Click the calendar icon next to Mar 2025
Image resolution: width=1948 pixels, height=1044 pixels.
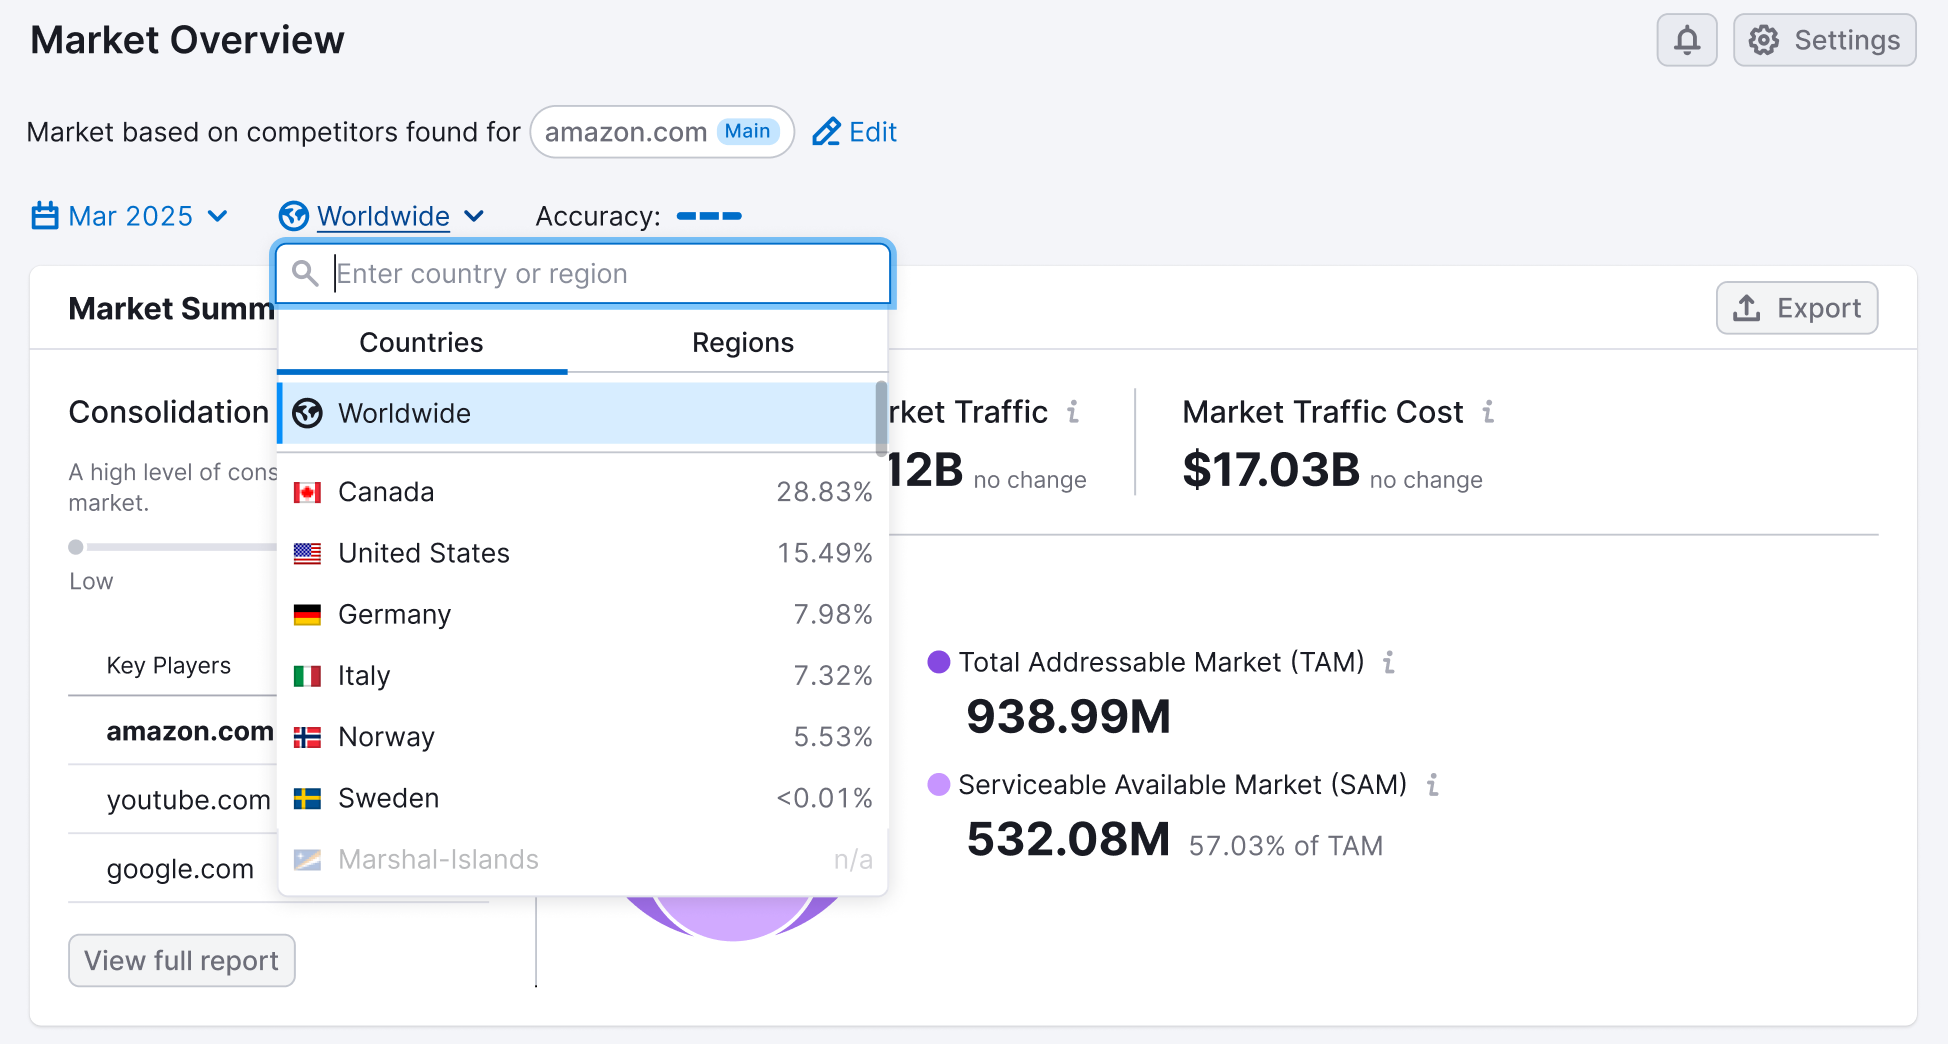(45, 216)
